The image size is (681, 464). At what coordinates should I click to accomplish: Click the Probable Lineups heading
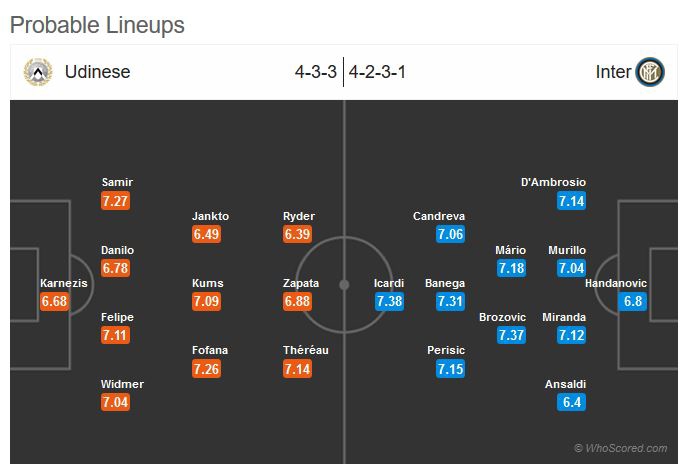pyautogui.click(x=97, y=25)
